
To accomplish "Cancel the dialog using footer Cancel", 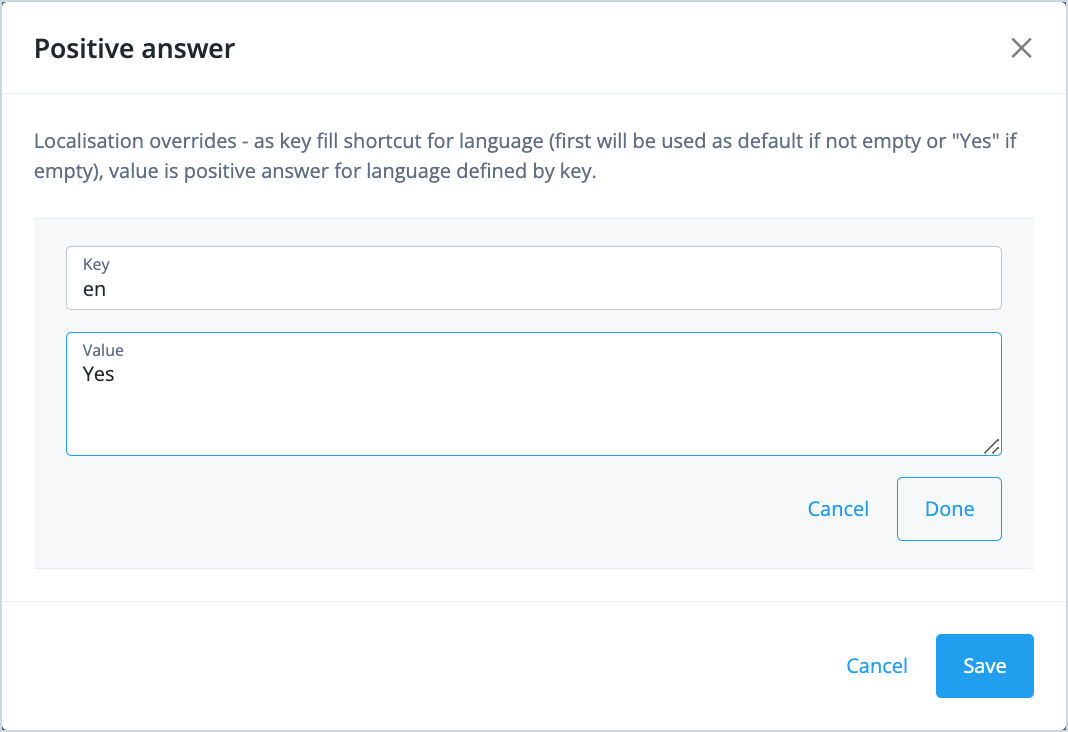I will pos(877,666).
